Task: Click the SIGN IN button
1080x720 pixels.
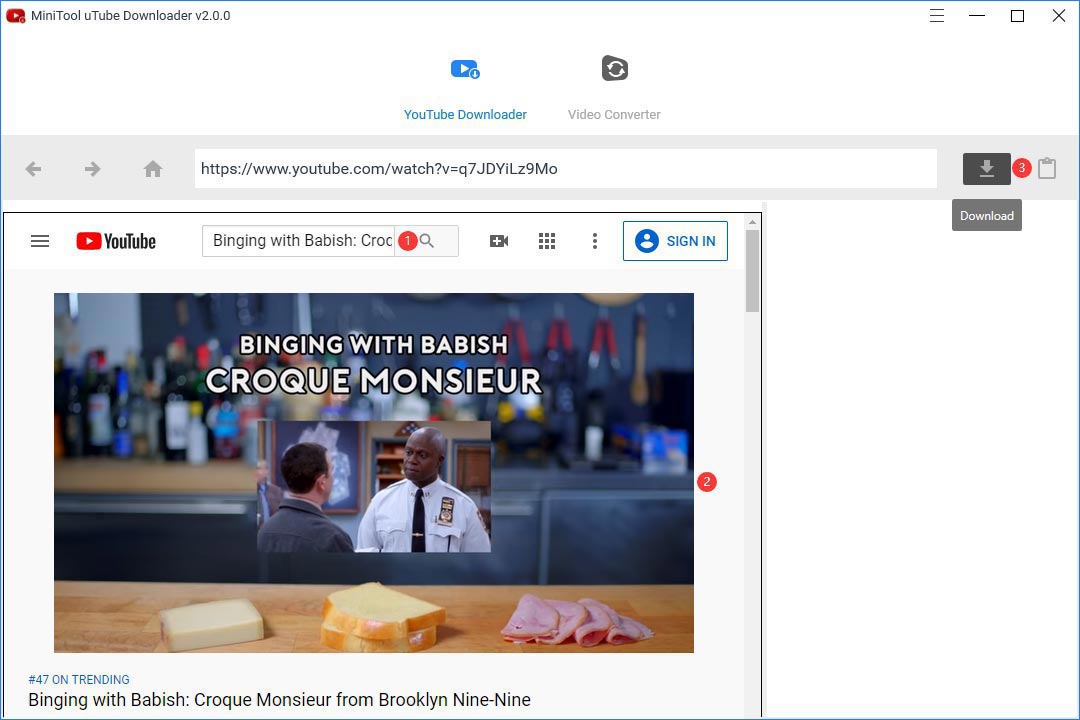Action: pos(675,240)
